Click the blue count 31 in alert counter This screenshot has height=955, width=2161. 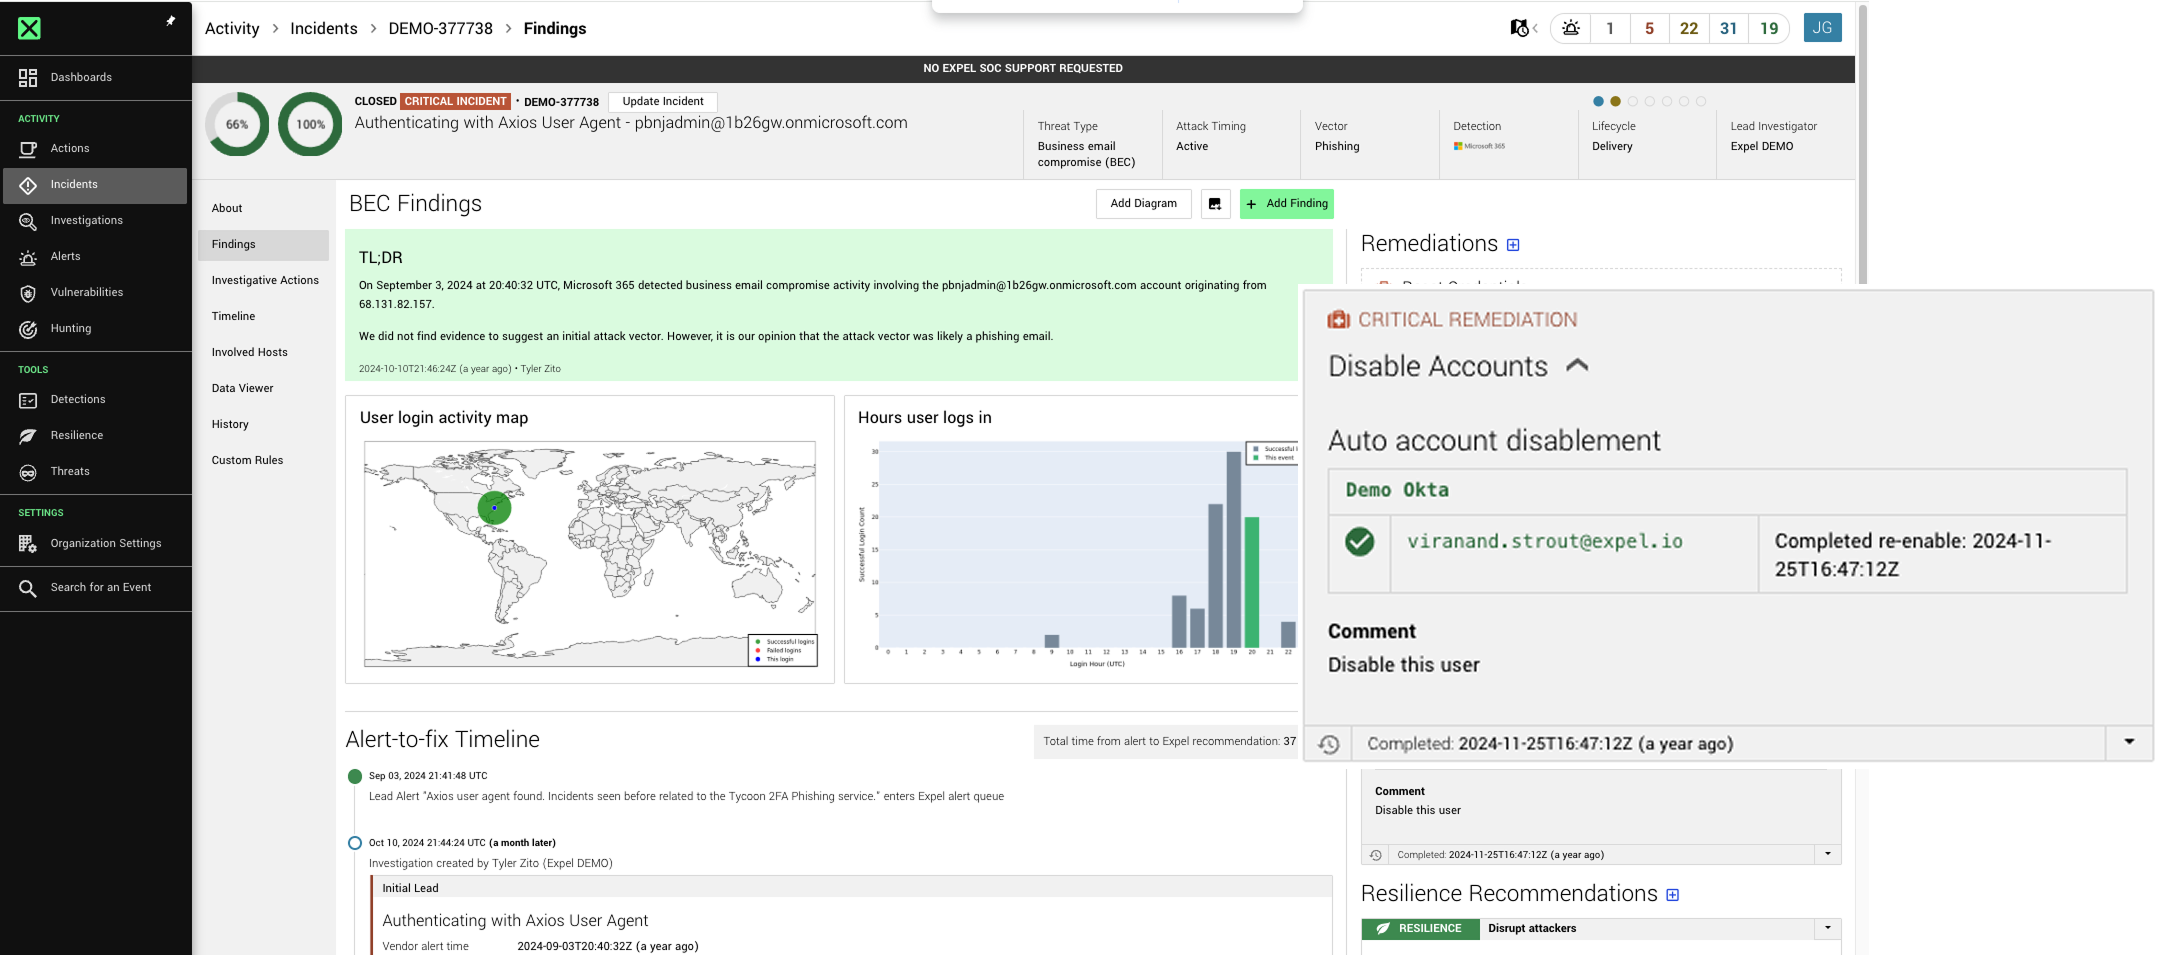pos(1729,29)
